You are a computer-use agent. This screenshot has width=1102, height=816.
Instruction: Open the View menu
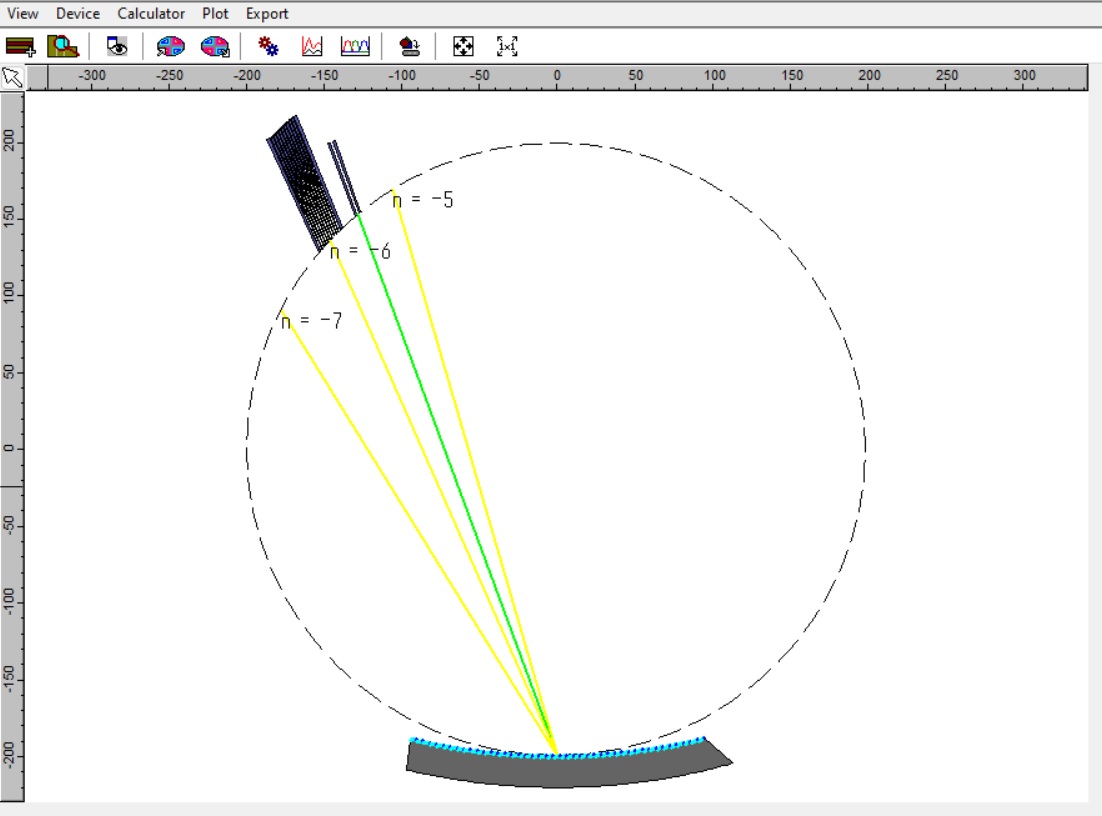point(22,13)
